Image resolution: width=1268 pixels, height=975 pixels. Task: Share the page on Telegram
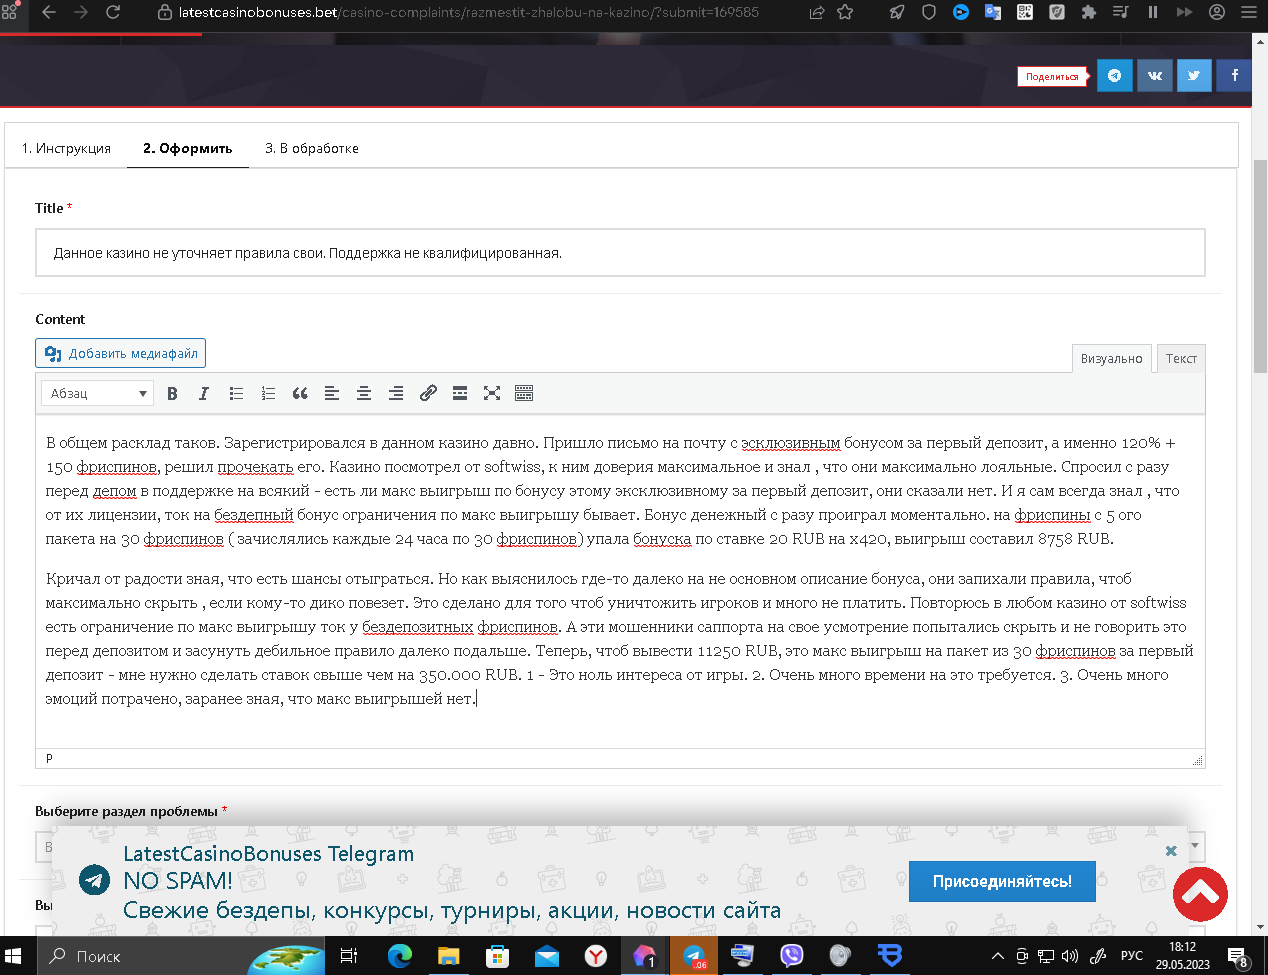tap(1115, 75)
